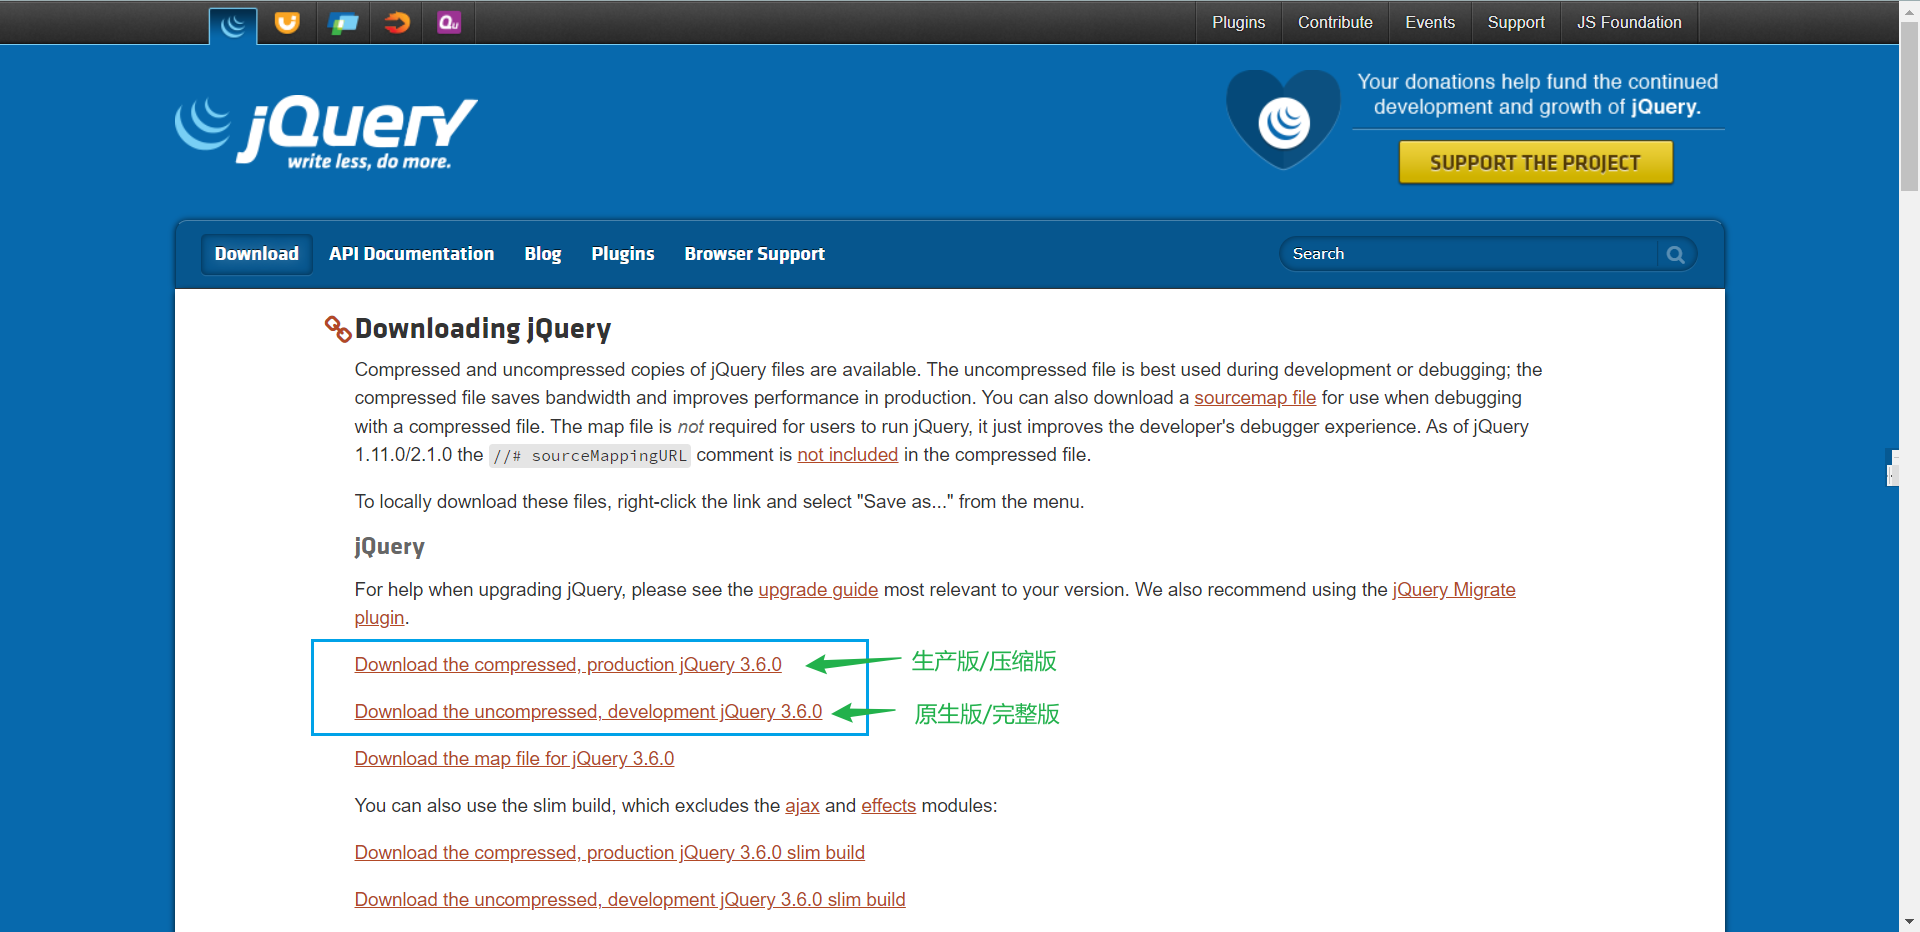Image resolution: width=1920 pixels, height=932 pixels.
Task: Click the 'jQuery' section subheading
Action: (x=389, y=546)
